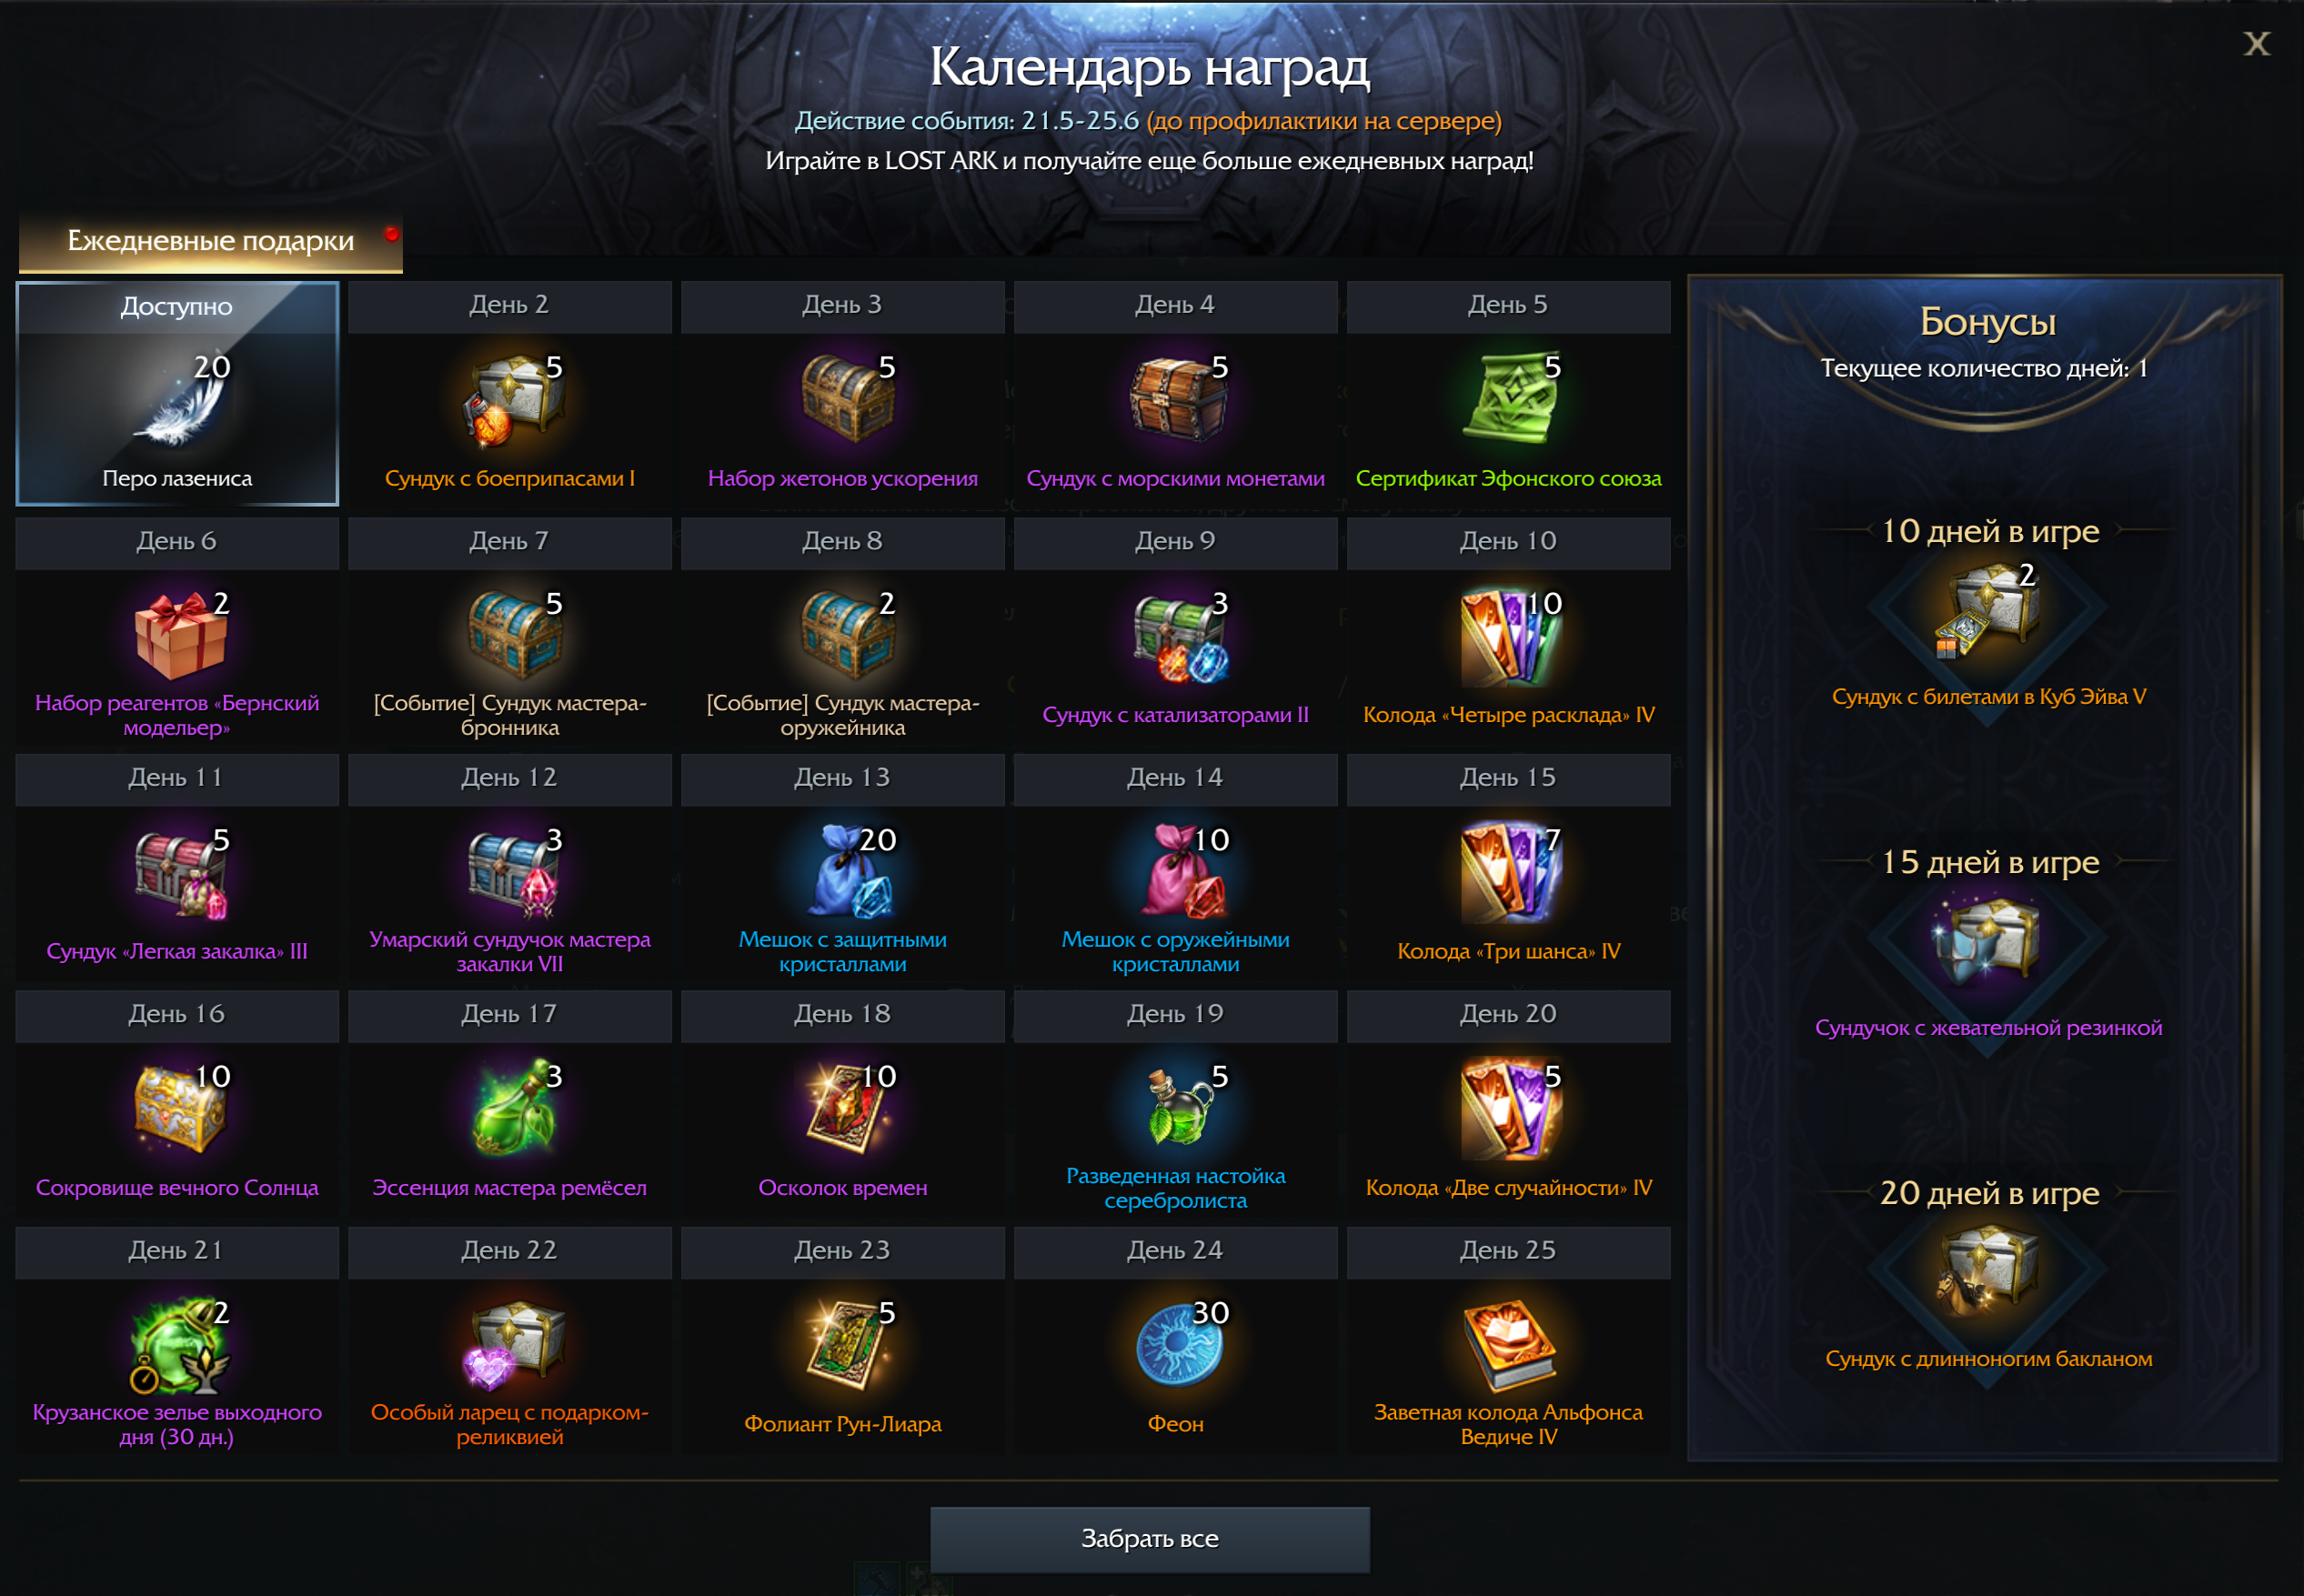
Task: Click the Забрать все button
Action: click(1150, 1538)
